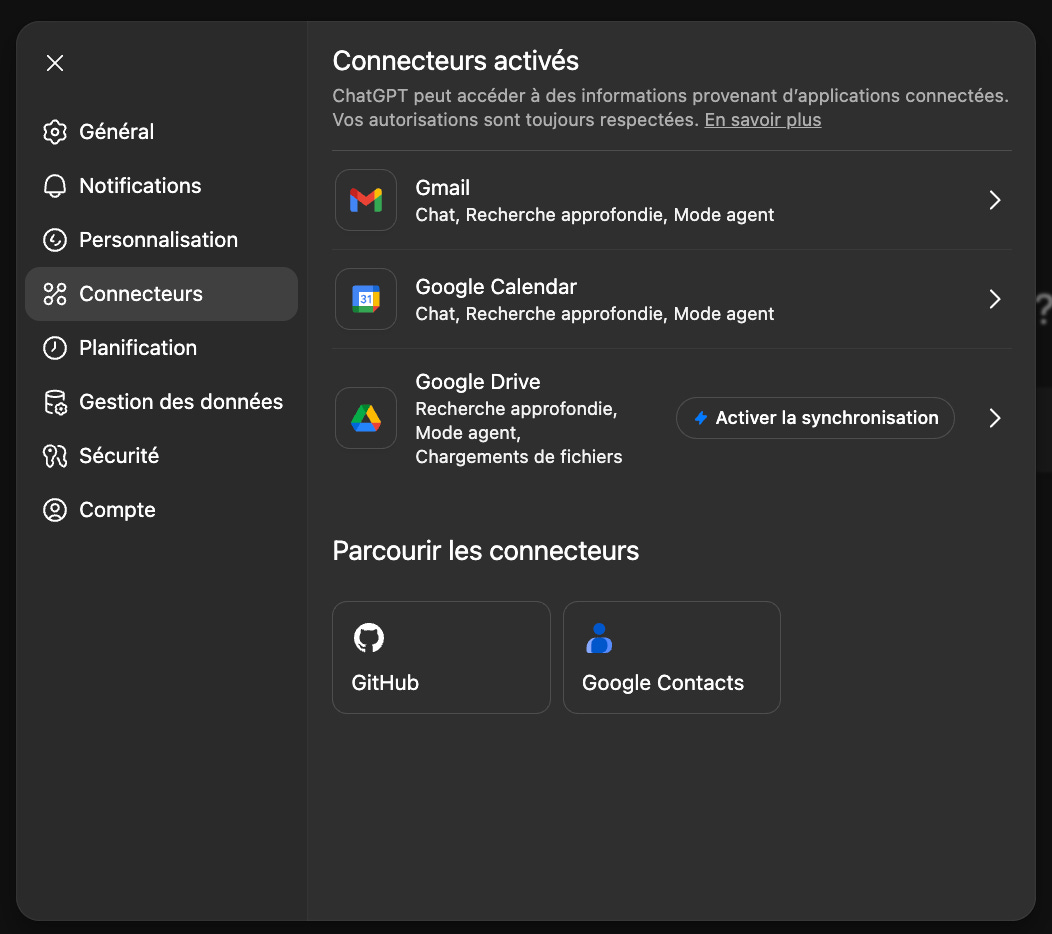1052x934 pixels.
Task: Click the Notifications bell icon
Action: click(55, 186)
